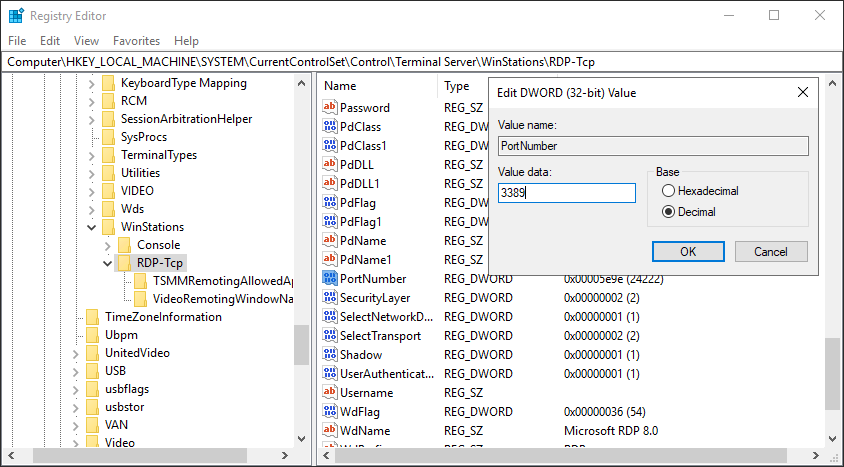The height and width of the screenshot is (467, 844).
Task: Click the Registry Editor app icon in title bar
Action: click(x=16, y=16)
